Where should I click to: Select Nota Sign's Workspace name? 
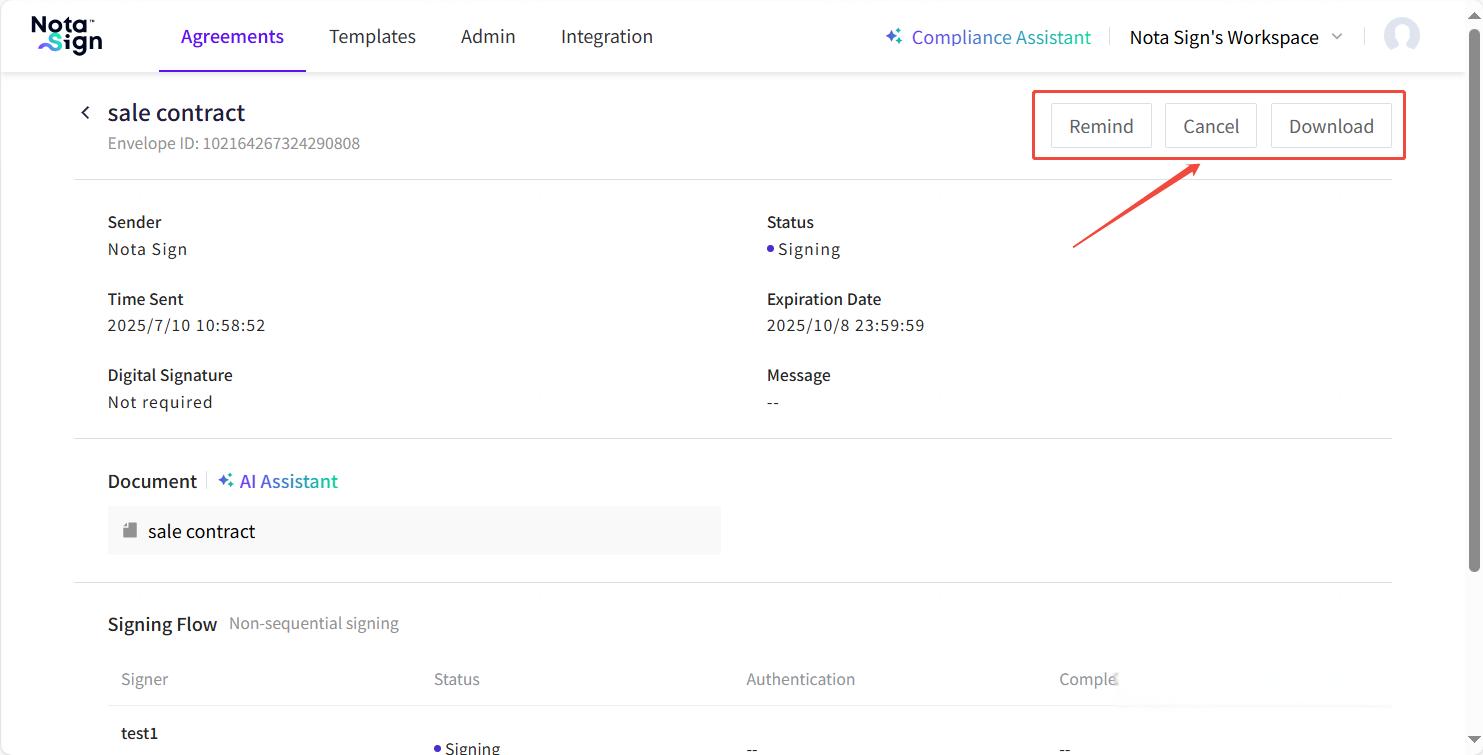coord(1223,37)
